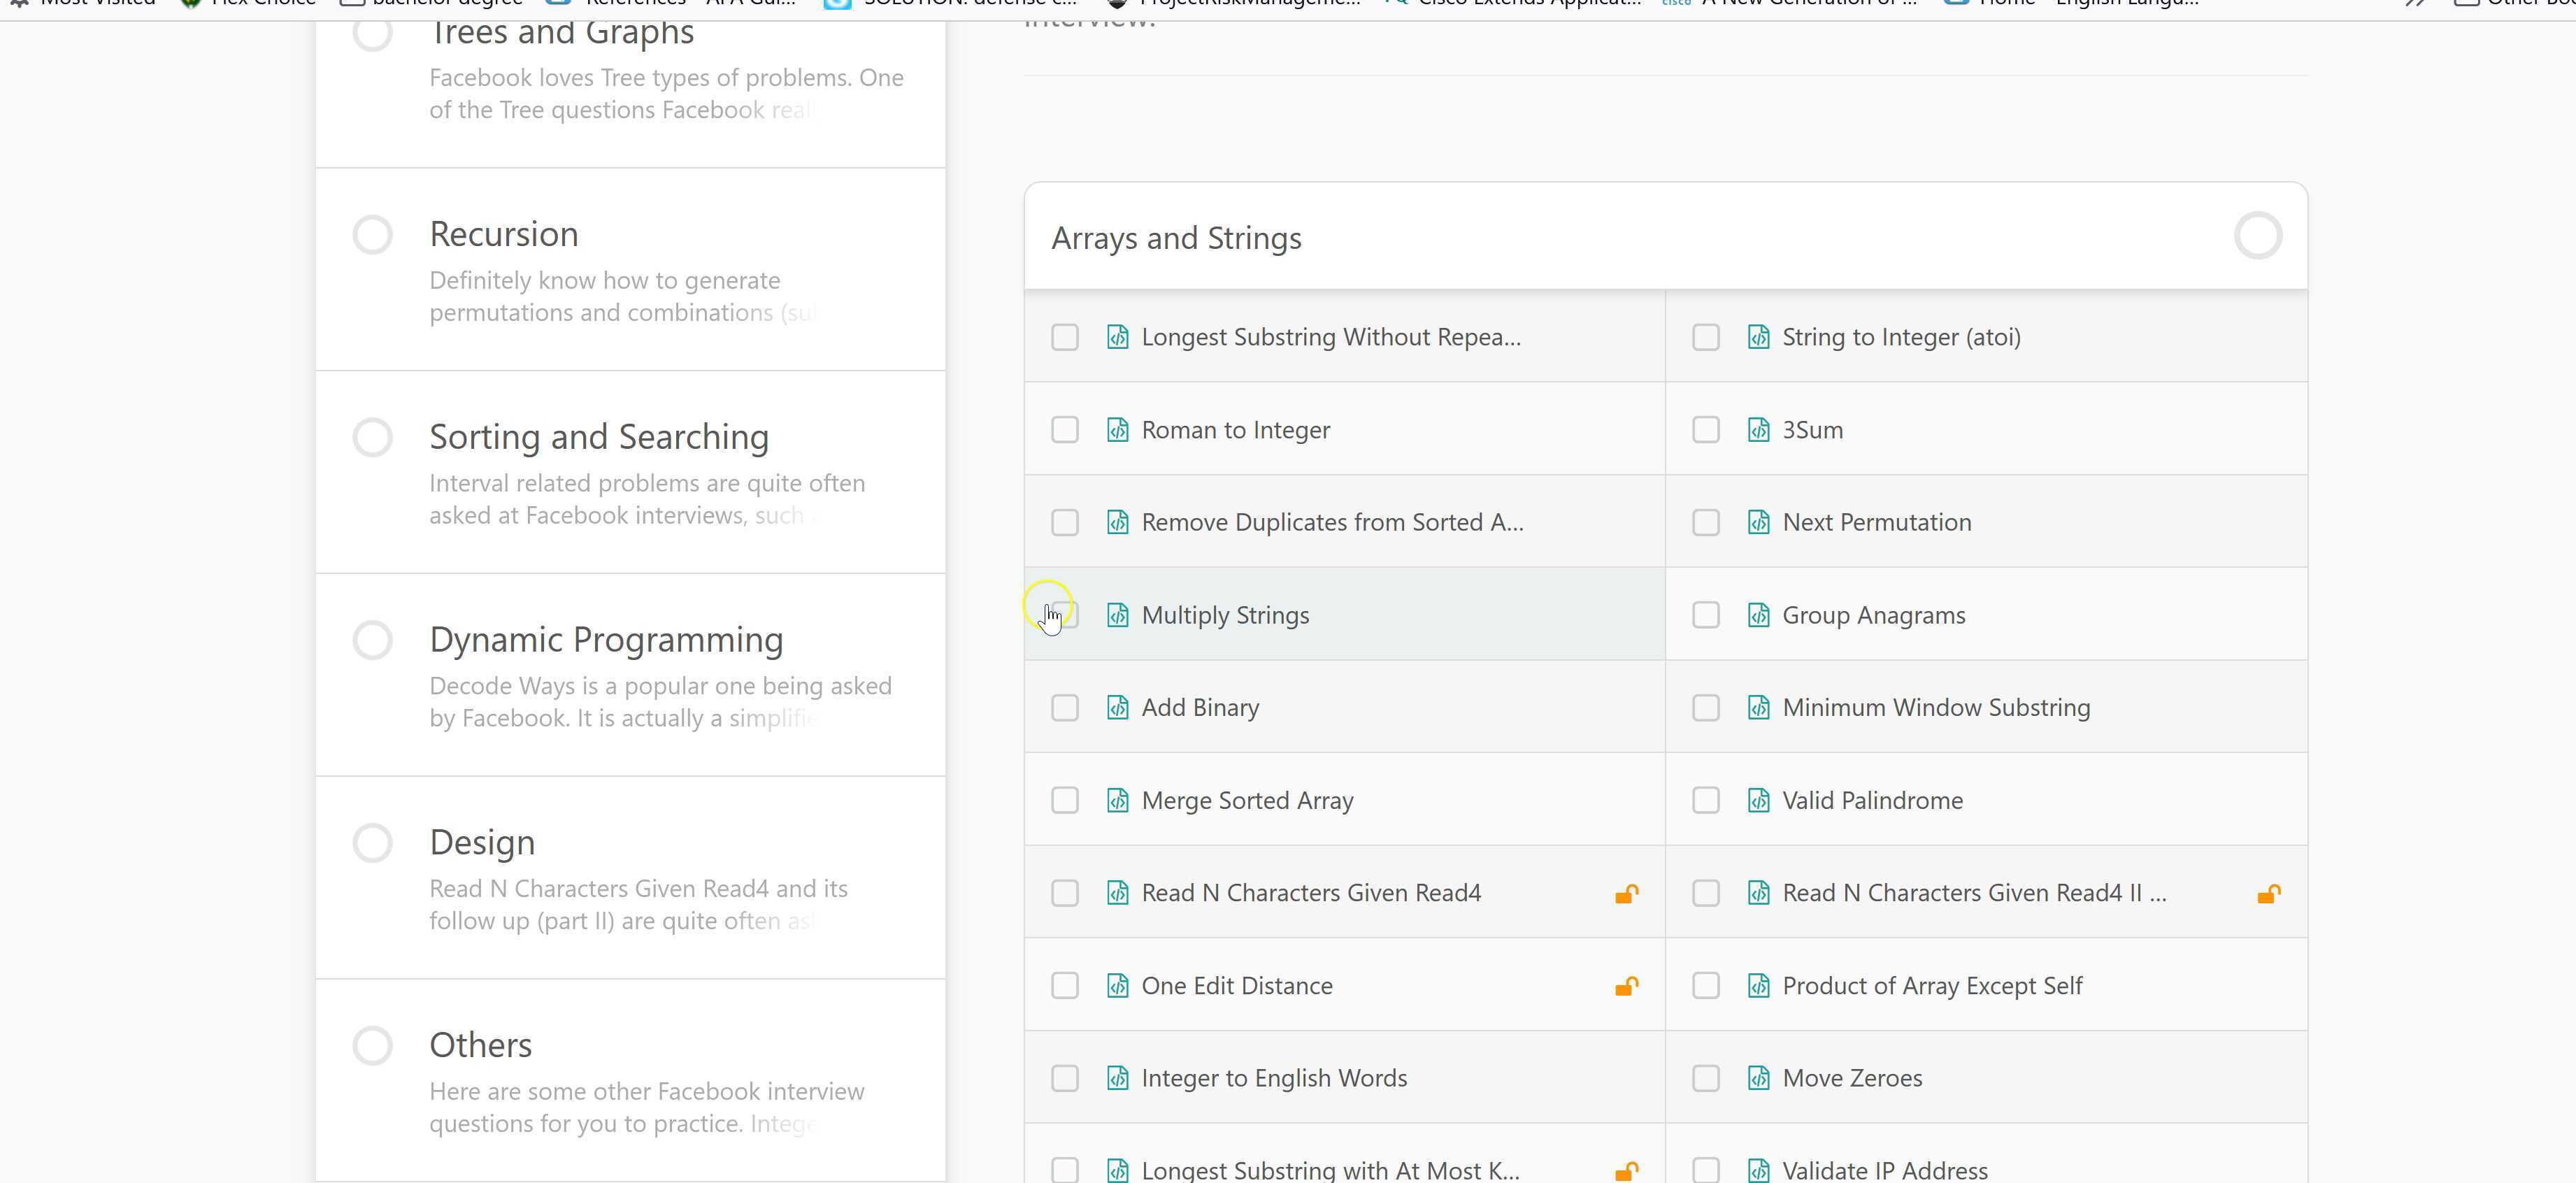Open the Integer to English Words problem

(x=1273, y=1078)
